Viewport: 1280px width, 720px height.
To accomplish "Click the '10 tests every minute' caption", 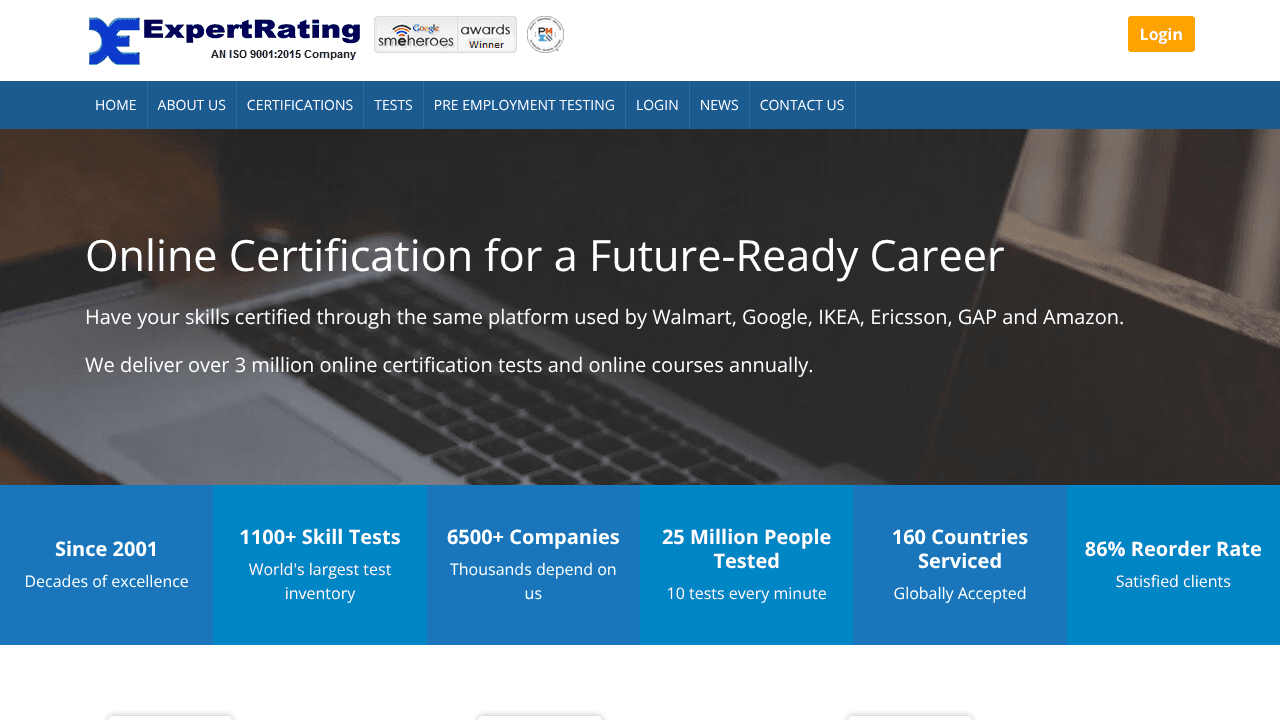I will 746,593.
